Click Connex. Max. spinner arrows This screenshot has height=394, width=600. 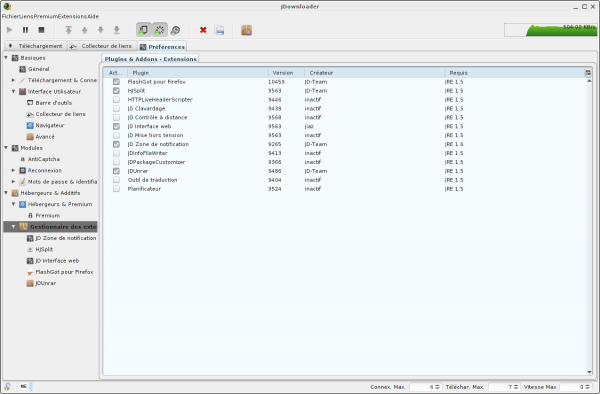click(x=437, y=387)
